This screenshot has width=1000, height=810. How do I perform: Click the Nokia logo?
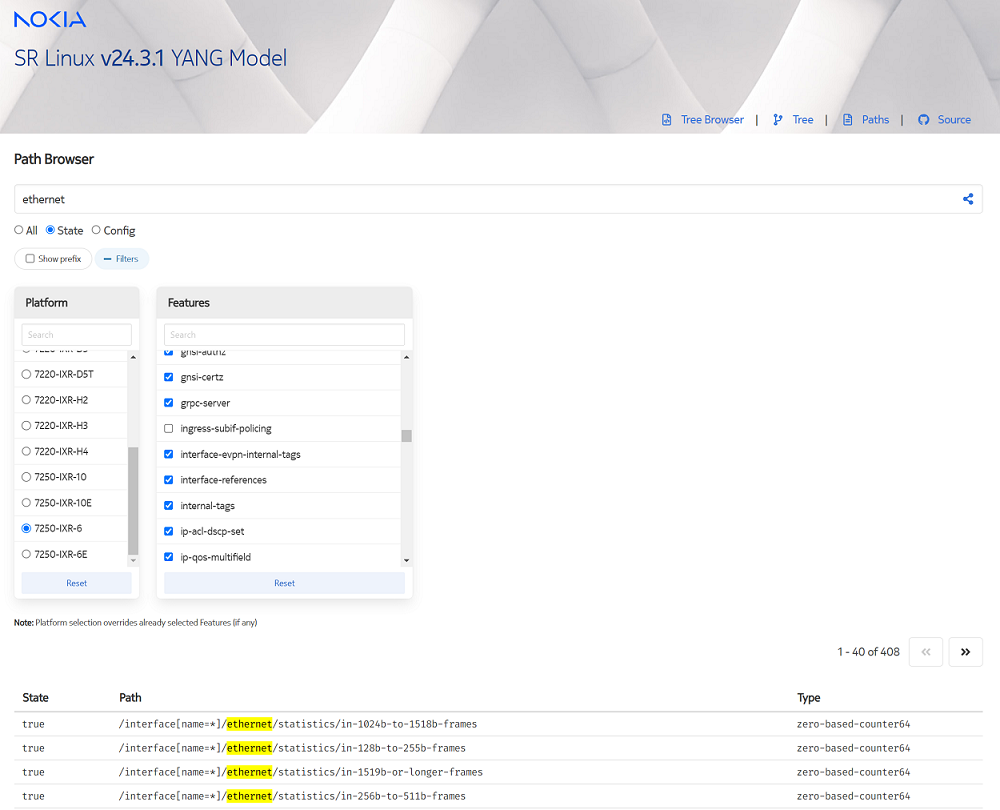(50, 19)
